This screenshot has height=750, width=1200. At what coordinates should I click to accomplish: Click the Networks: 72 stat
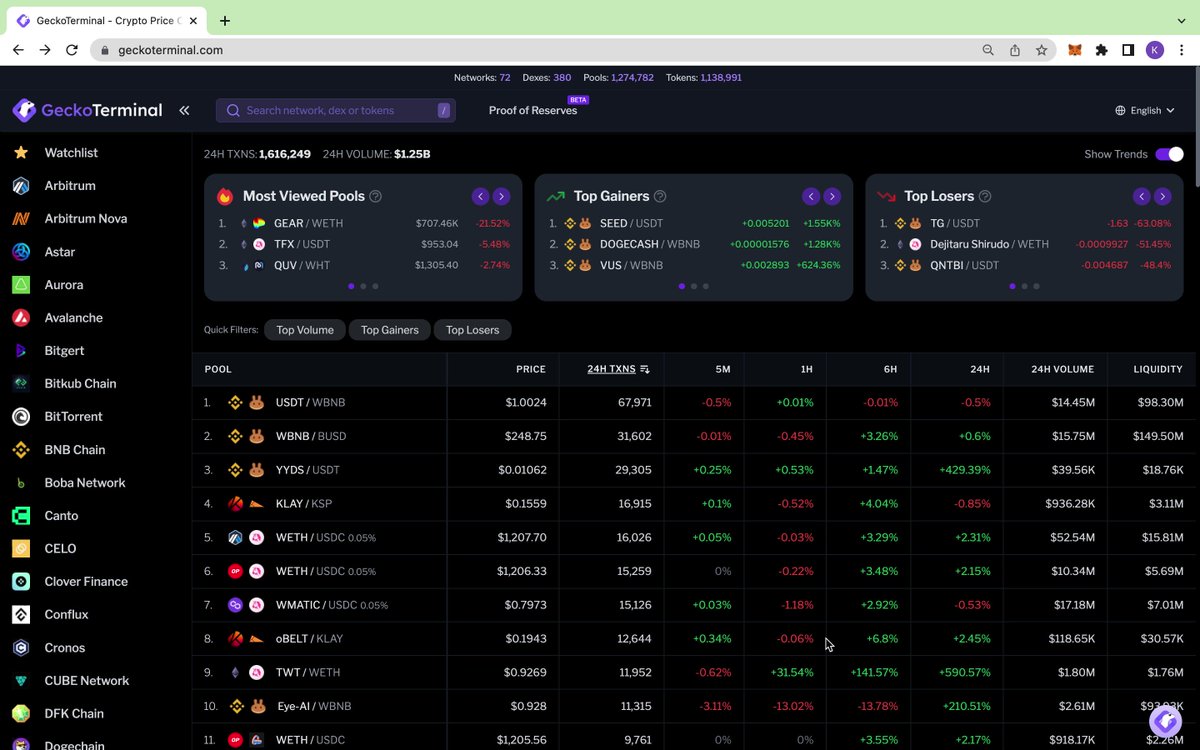(x=482, y=78)
